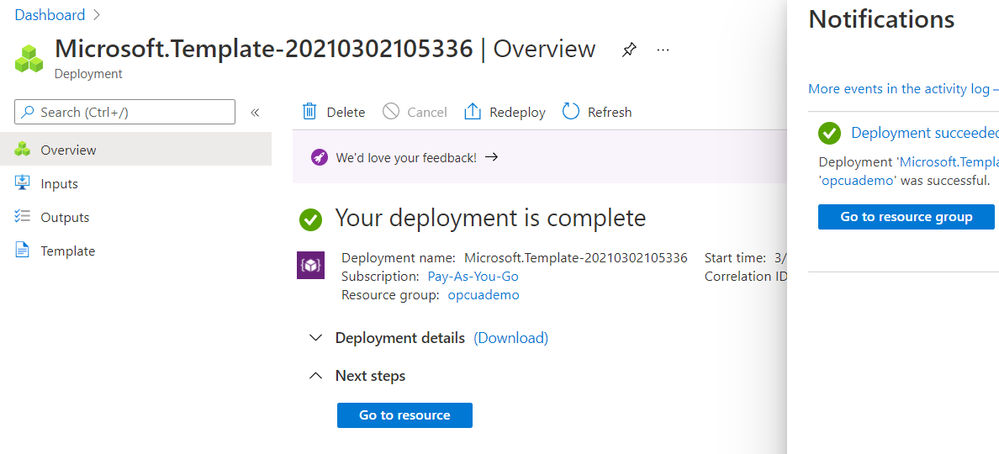The height and width of the screenshot is (454, 999).
Task: Click the Outputs checklist icon
Action: click(x=22, y=216)
